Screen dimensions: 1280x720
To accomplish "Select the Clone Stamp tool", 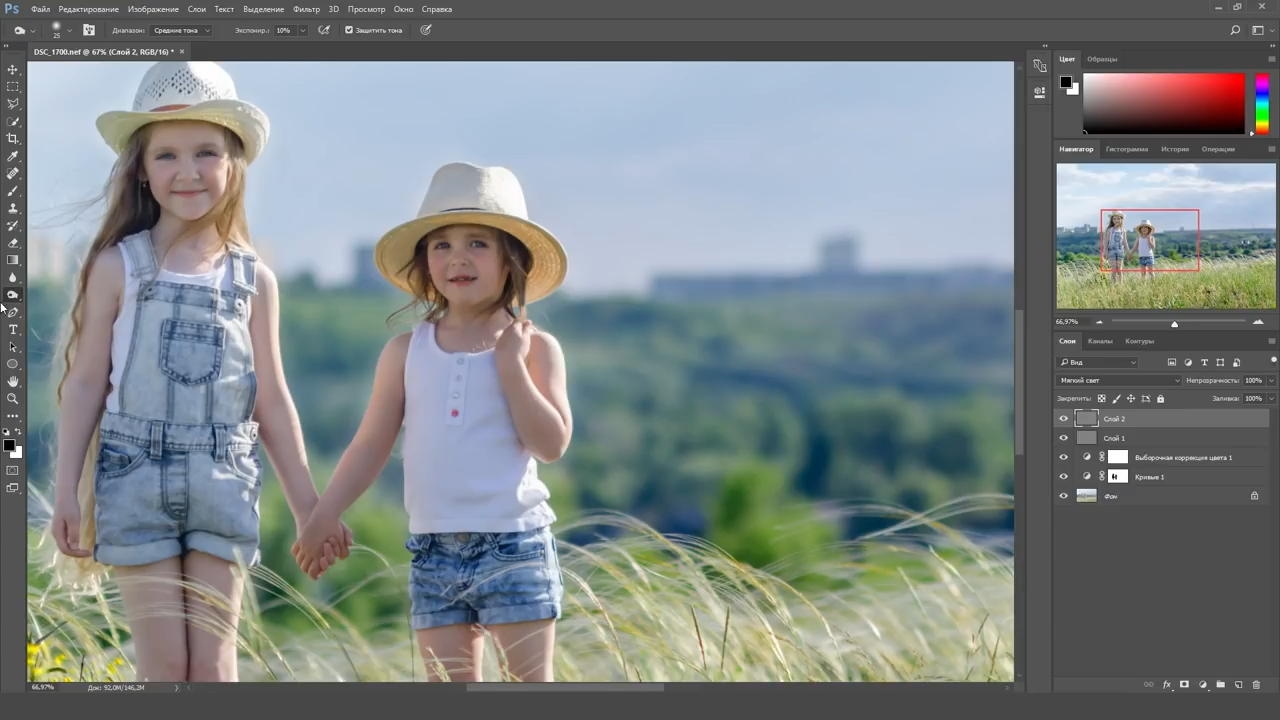I will (13, 208).
